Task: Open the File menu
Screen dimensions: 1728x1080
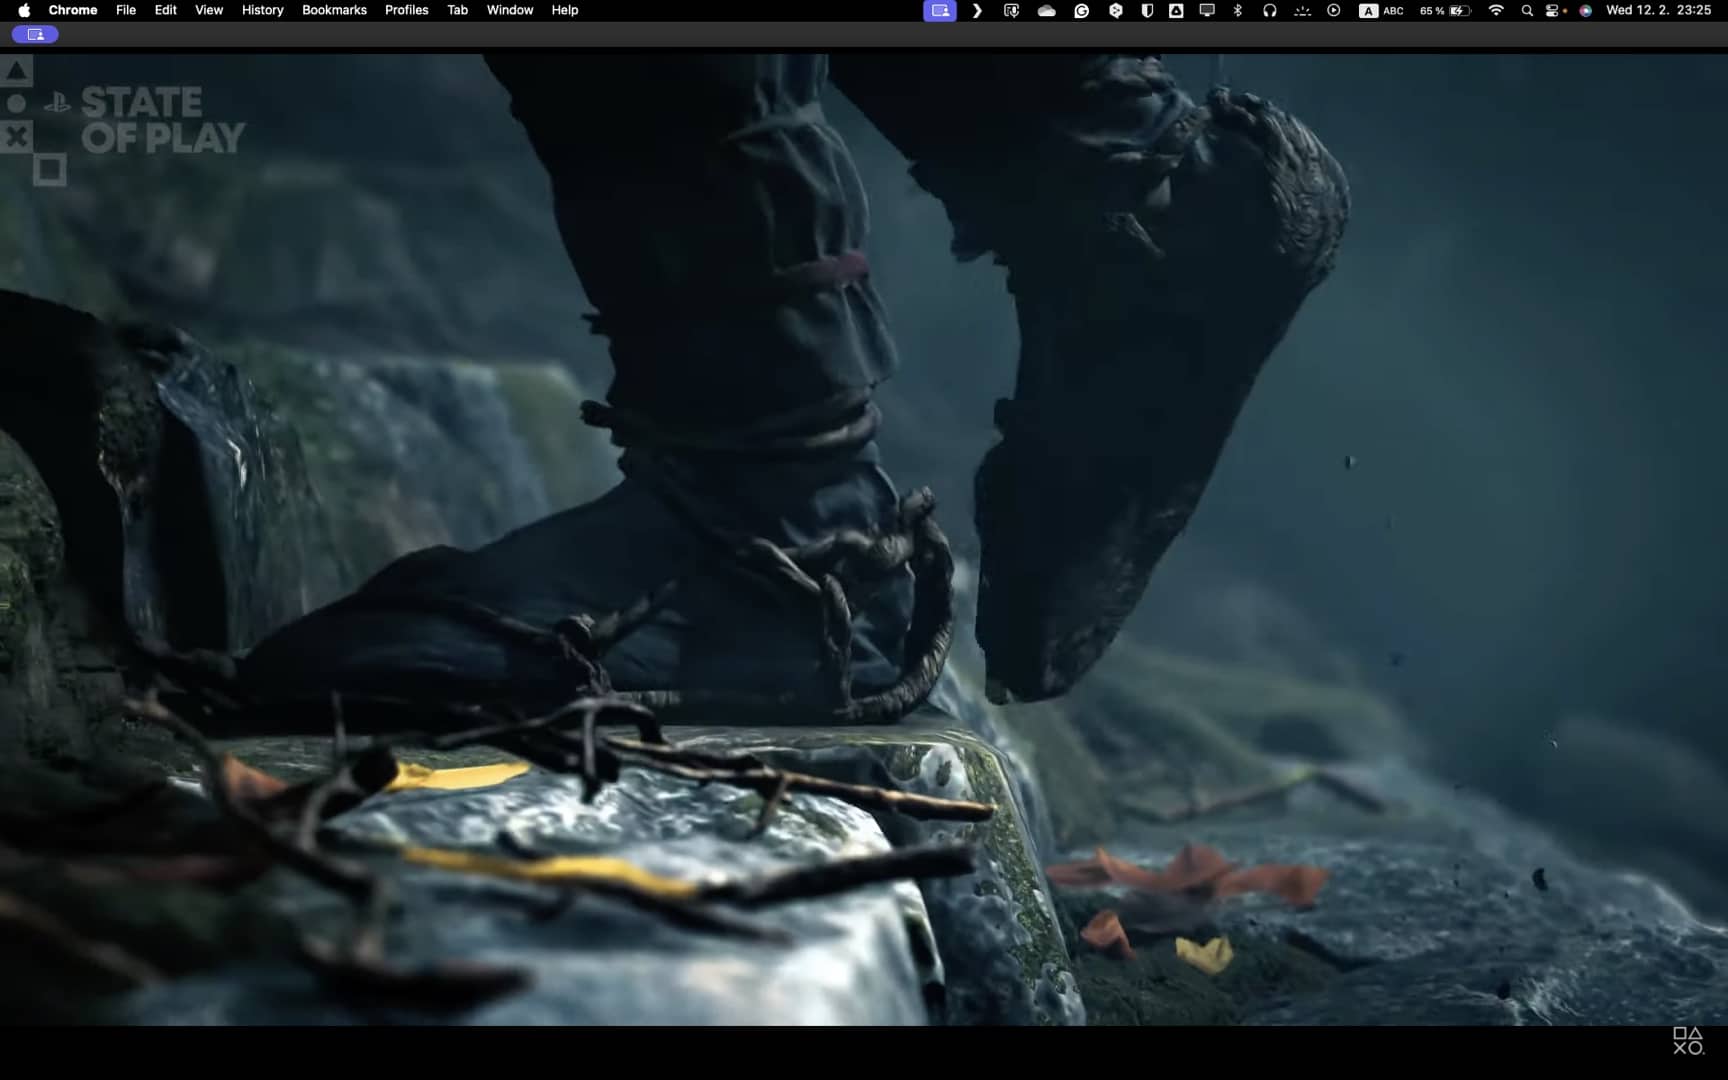Action: (x=126, y=10)
